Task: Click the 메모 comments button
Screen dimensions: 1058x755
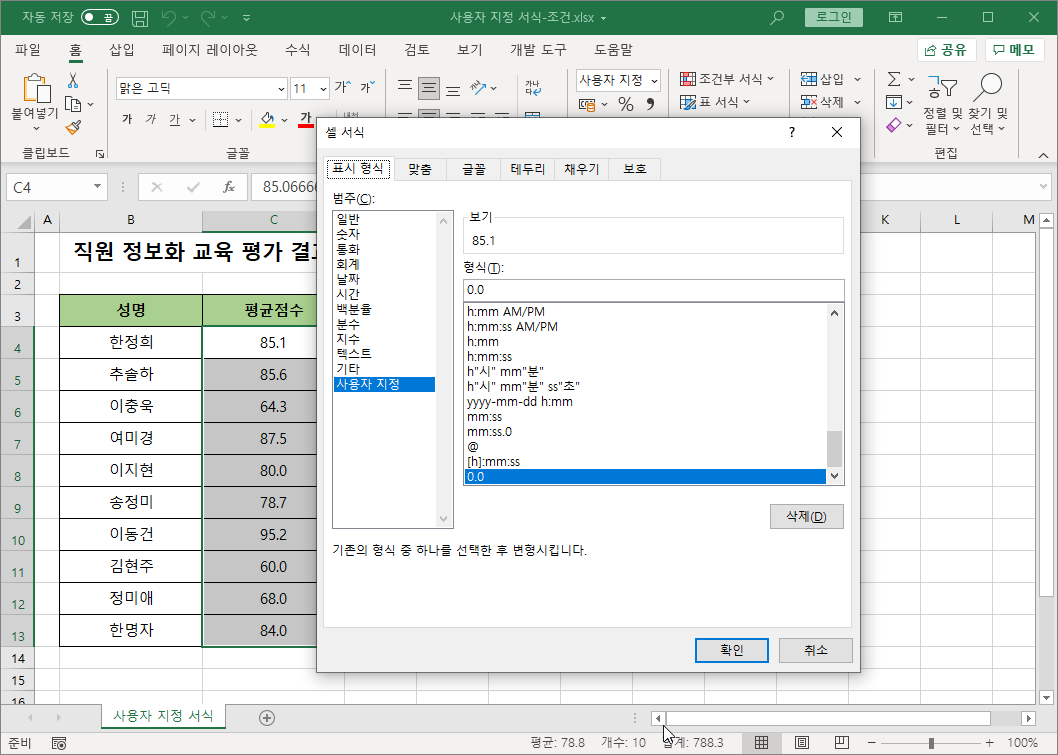Action: tap(1014, 50)
